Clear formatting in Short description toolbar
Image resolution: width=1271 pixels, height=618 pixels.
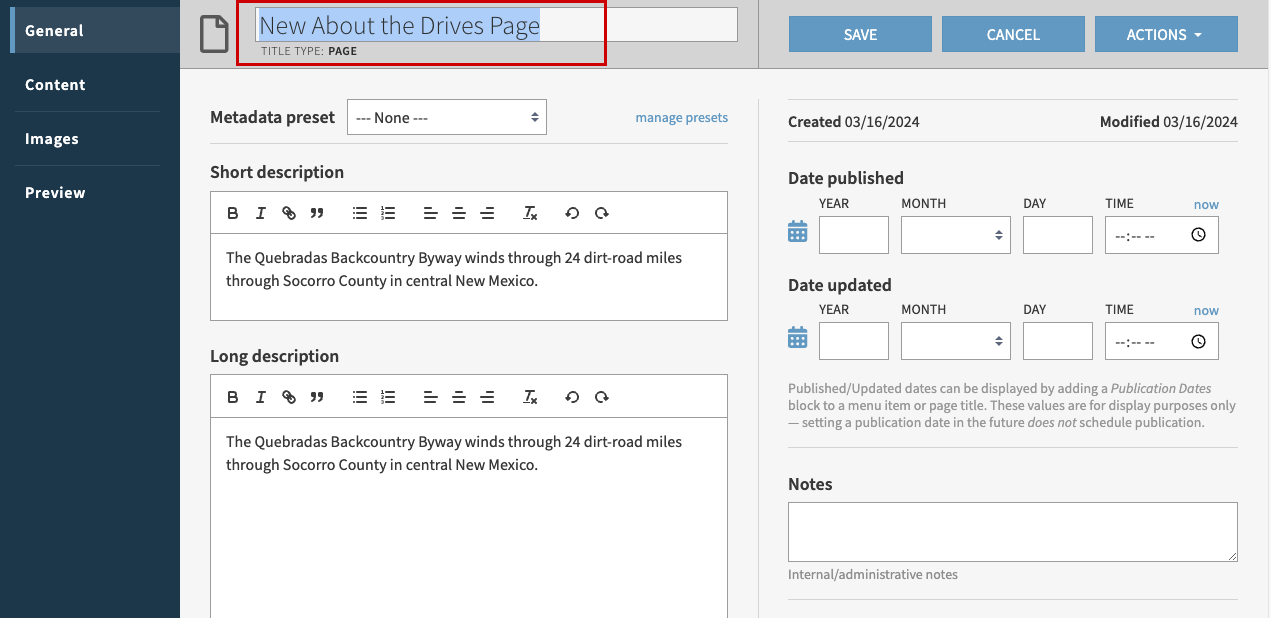pos(531,213)
